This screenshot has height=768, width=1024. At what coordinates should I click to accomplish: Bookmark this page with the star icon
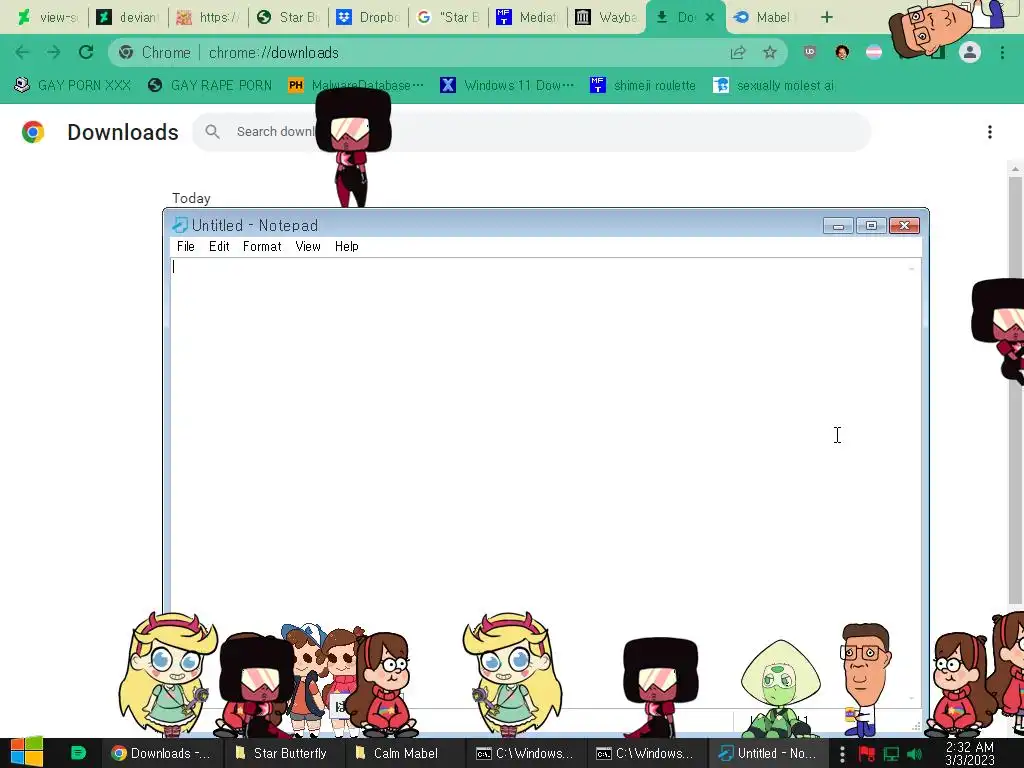pyautogui.click(x=770, y=53)
